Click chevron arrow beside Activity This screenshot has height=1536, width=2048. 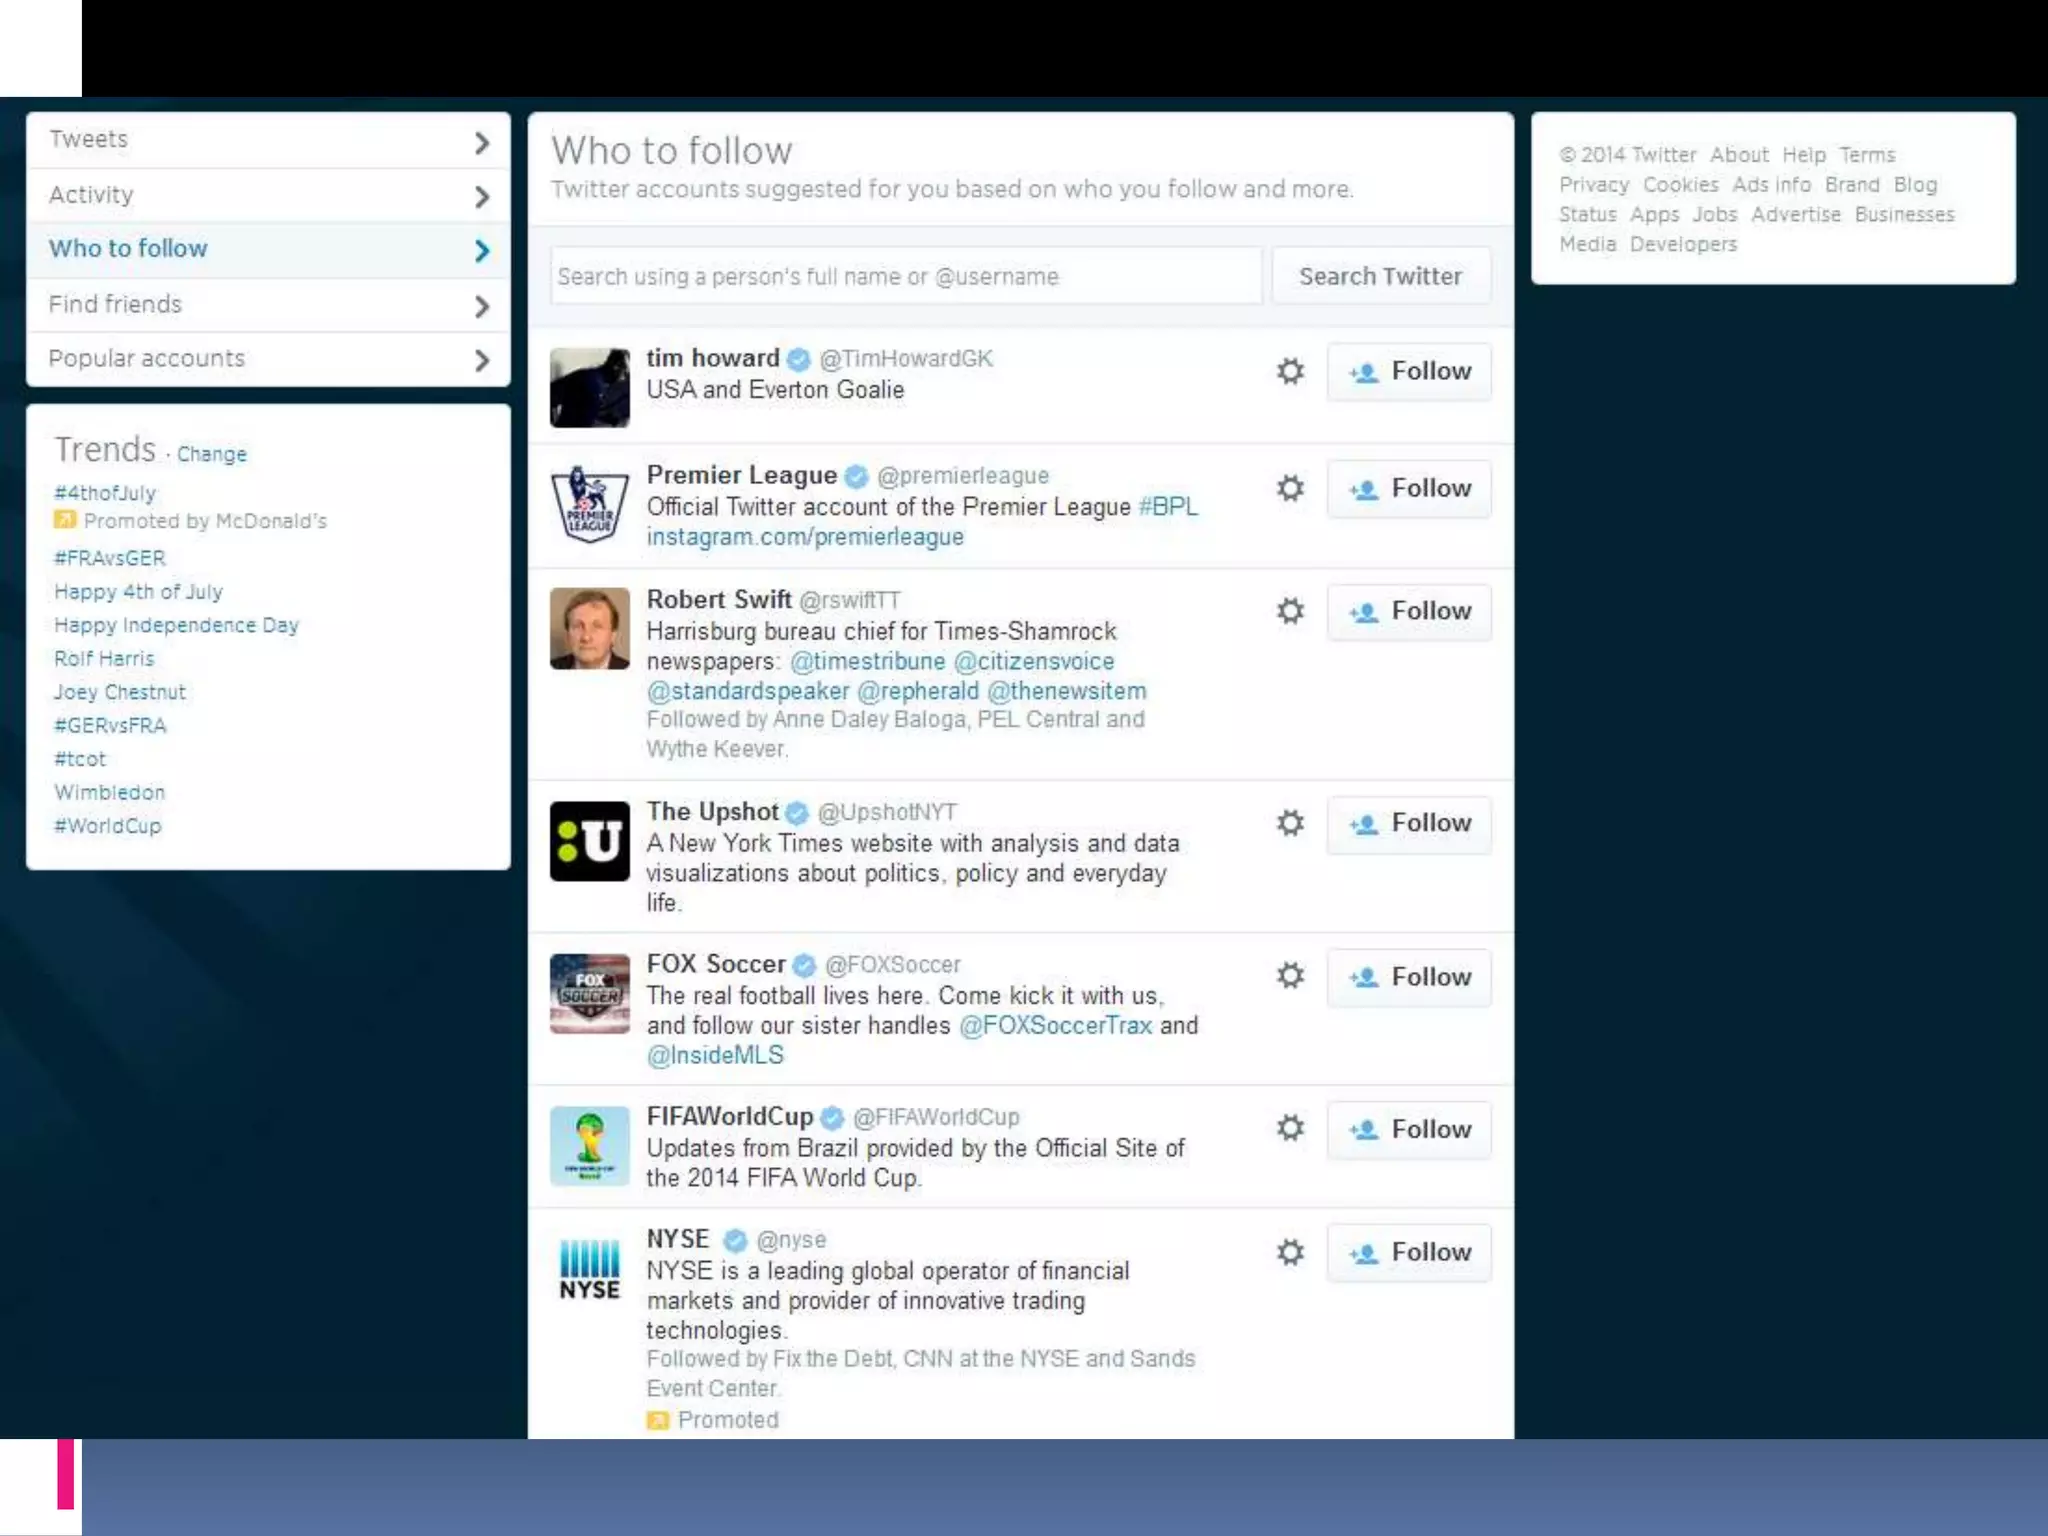[x=482, y=197]
